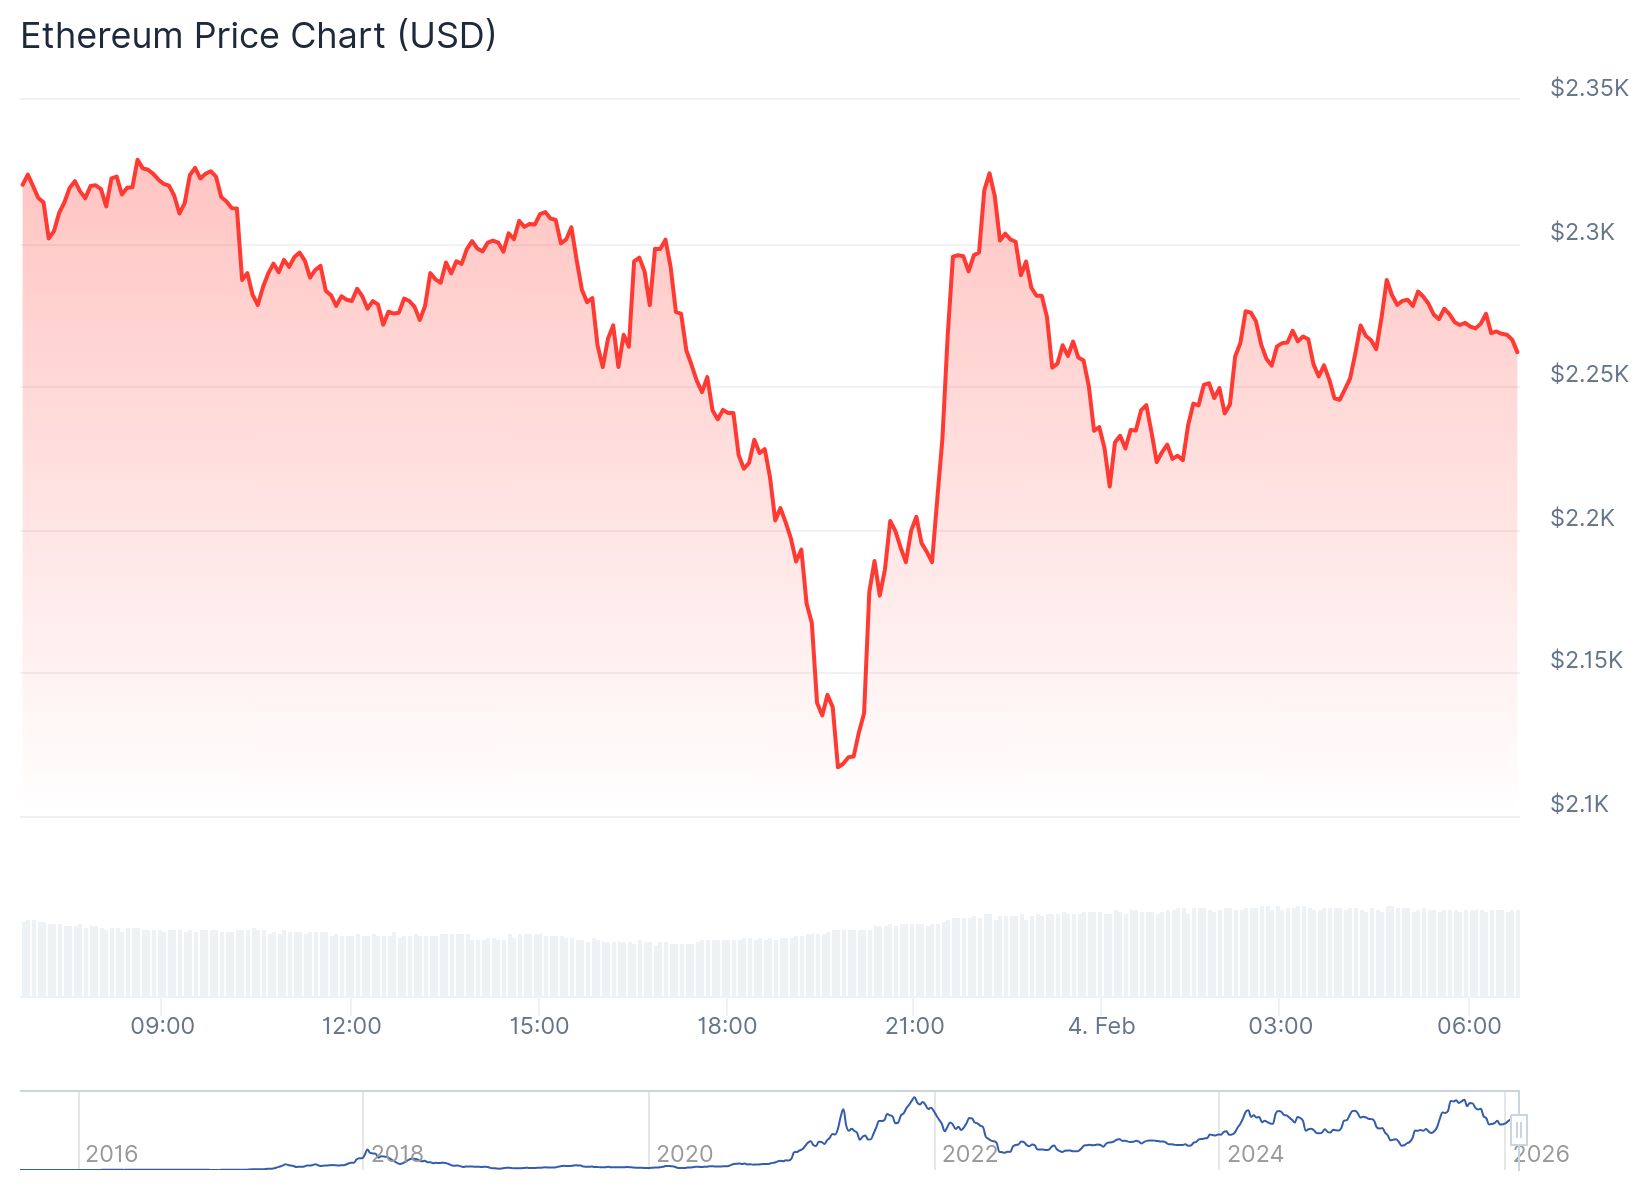Screen dimensions: 1644x1200
Task: Click the $2.2K price axis label
Action: click(1582, 518)
